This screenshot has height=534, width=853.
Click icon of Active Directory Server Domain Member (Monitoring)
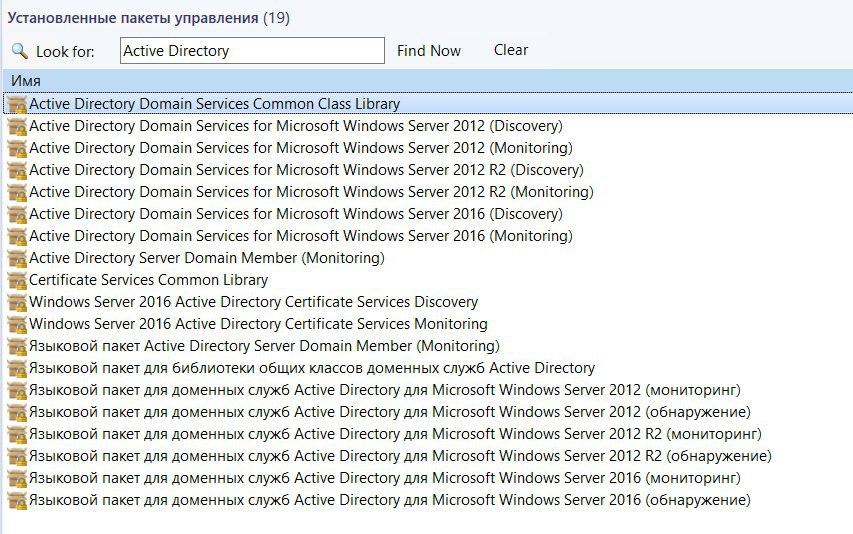point(17,258)
